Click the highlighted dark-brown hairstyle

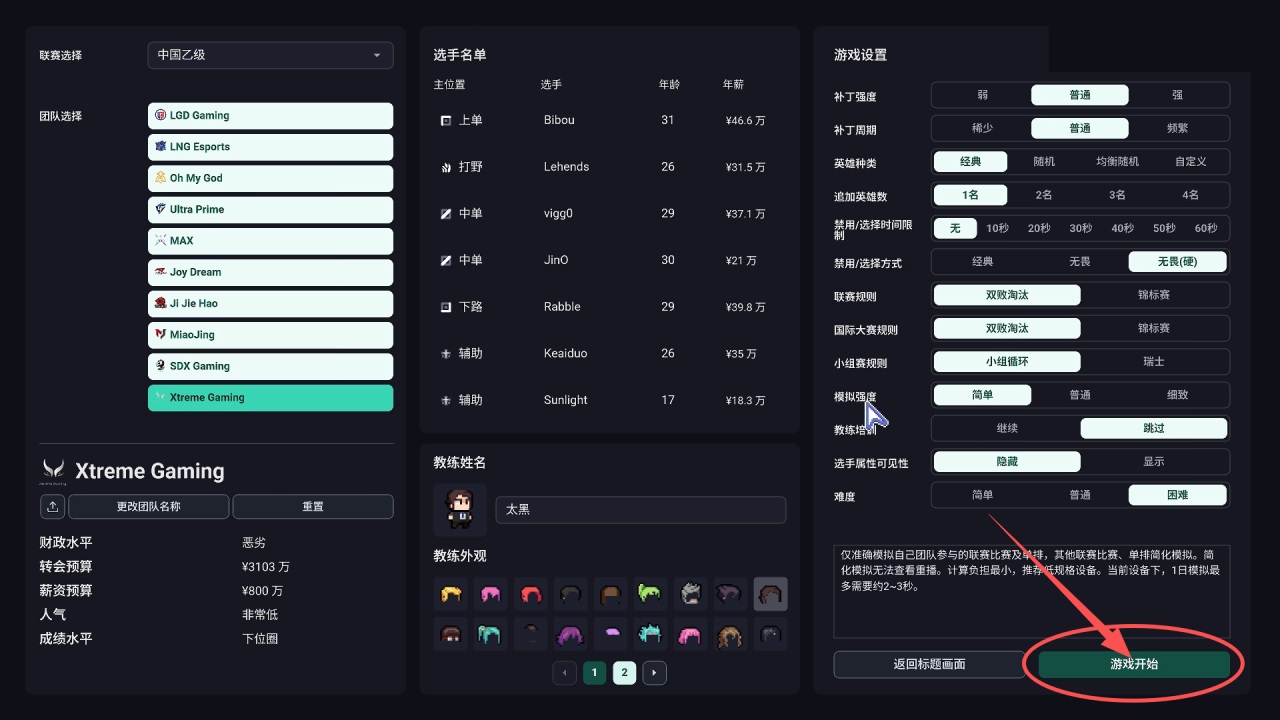click(x=771, y=594)
